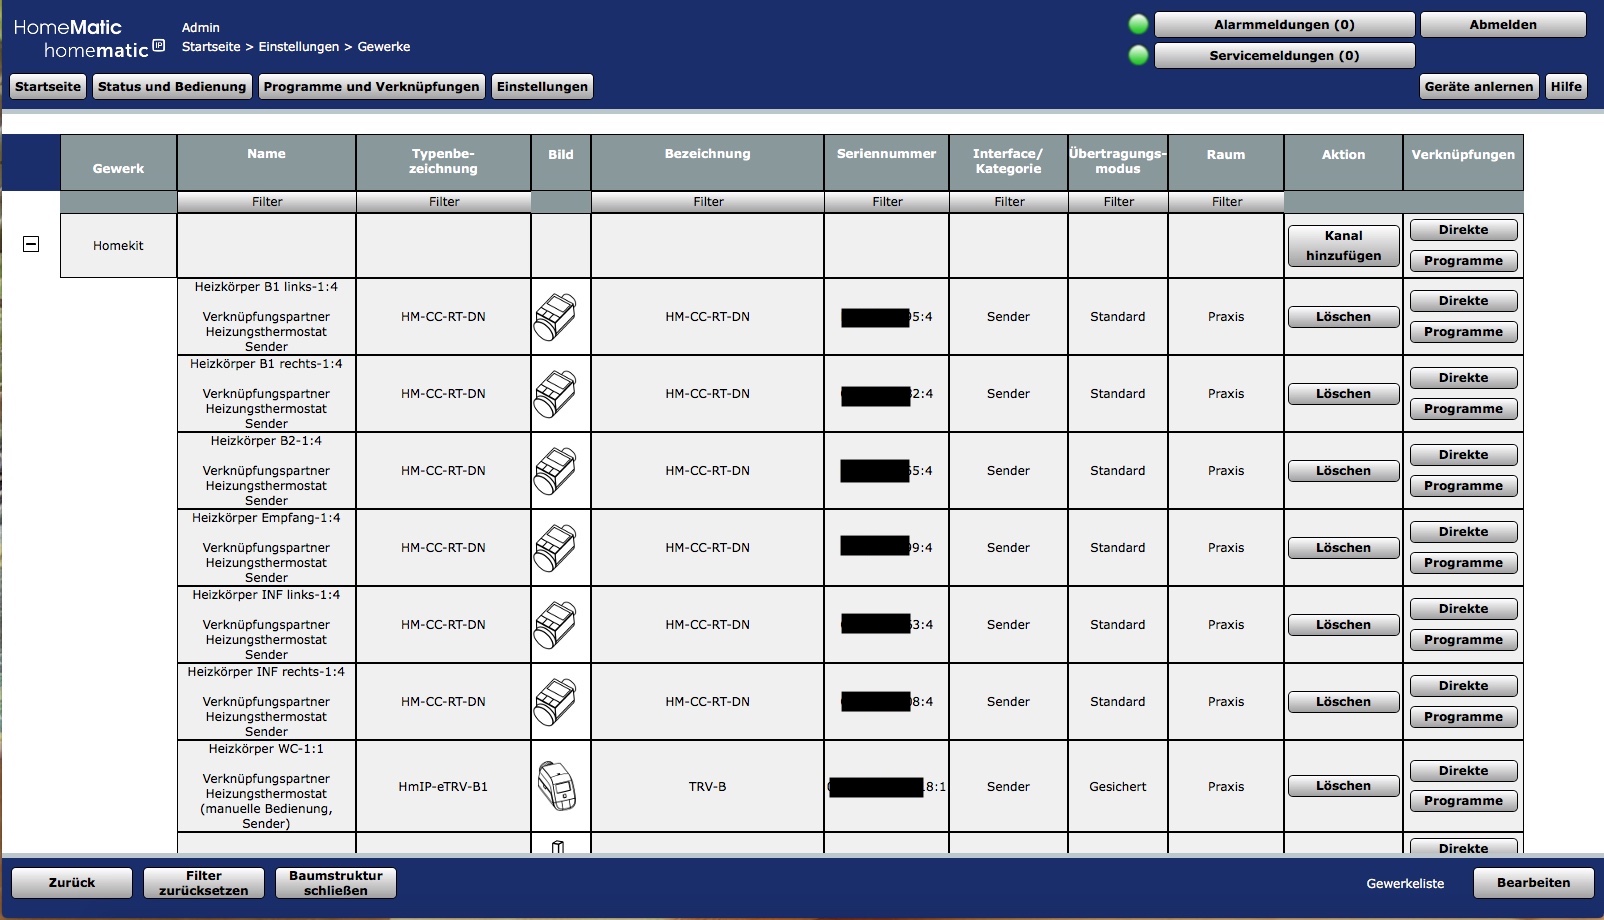Click the Abmelden logout button
The image size is (1604, 920).
[x=1502, y=25]
